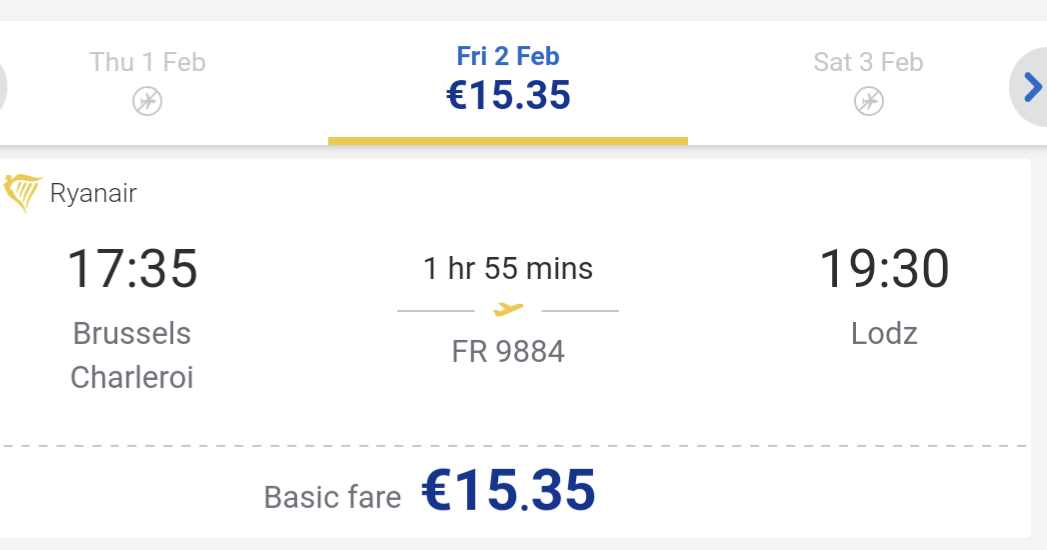Image resolution: width=1047 pixels, height=550 pixels.
Task: Click the no-flight icon under Thu 1 Feb
Action: [147, 101]
